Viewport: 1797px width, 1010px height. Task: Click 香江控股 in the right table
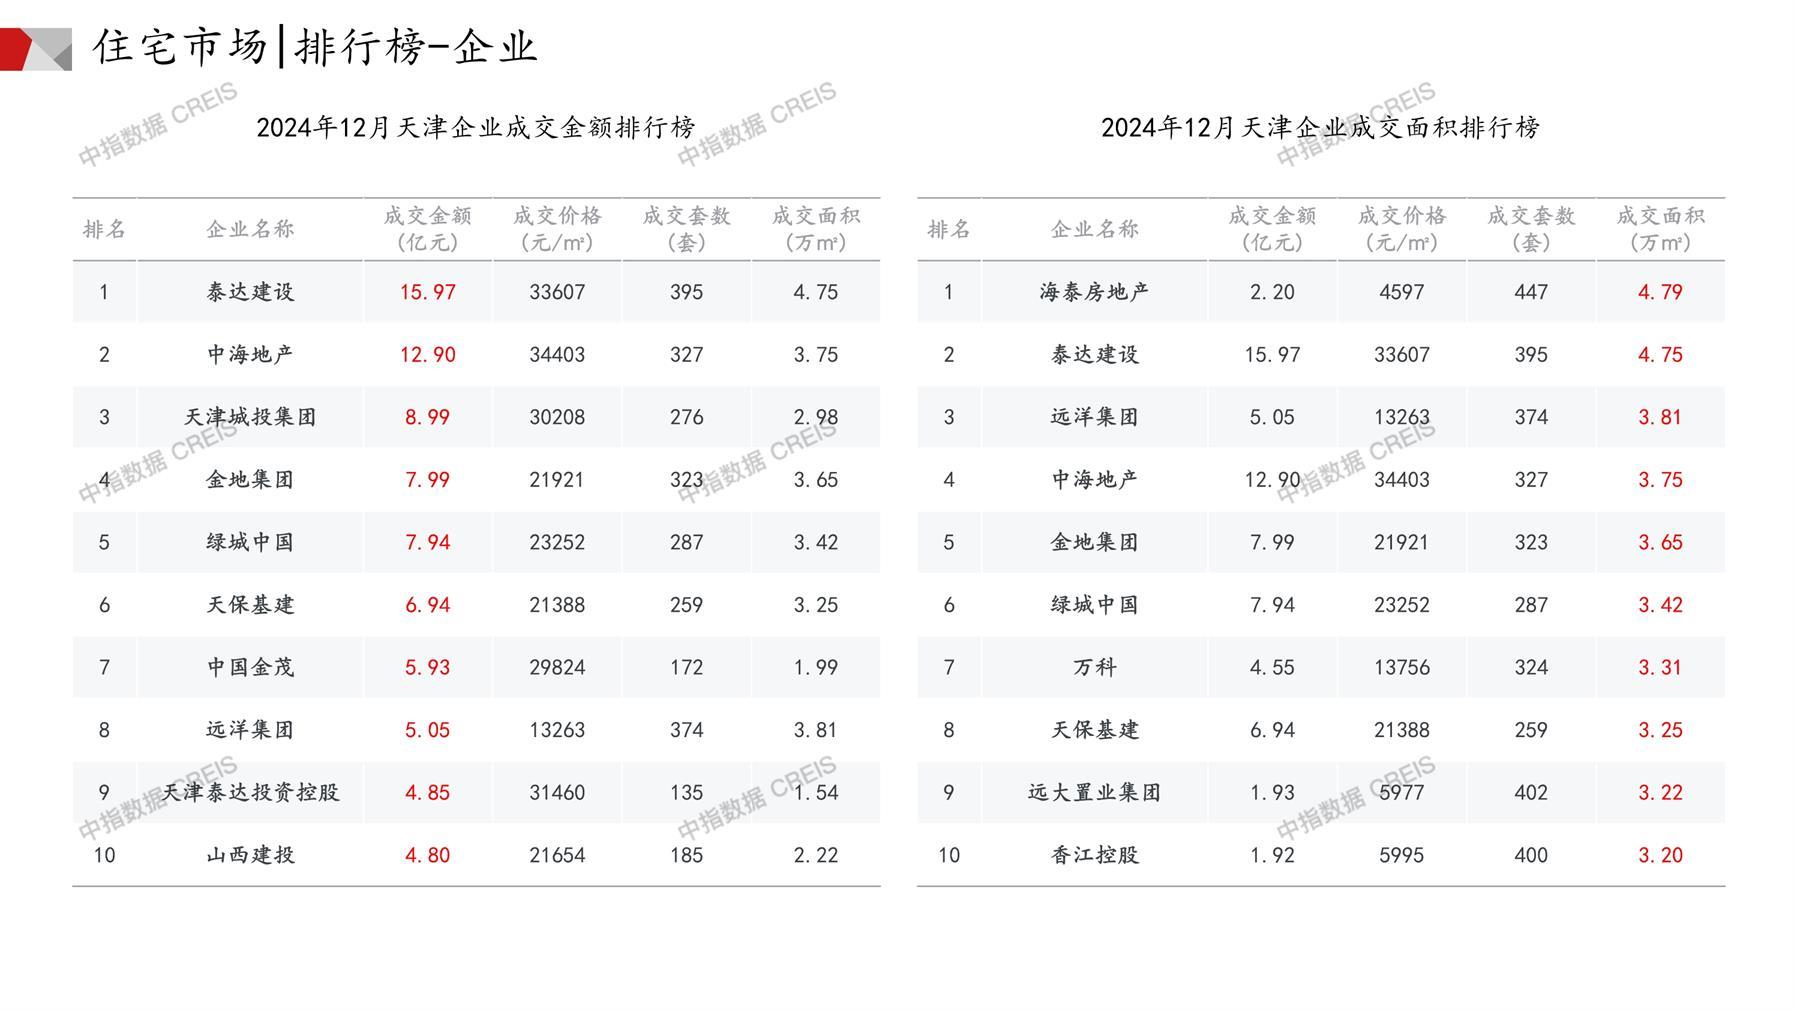[x=1094, y=855]
